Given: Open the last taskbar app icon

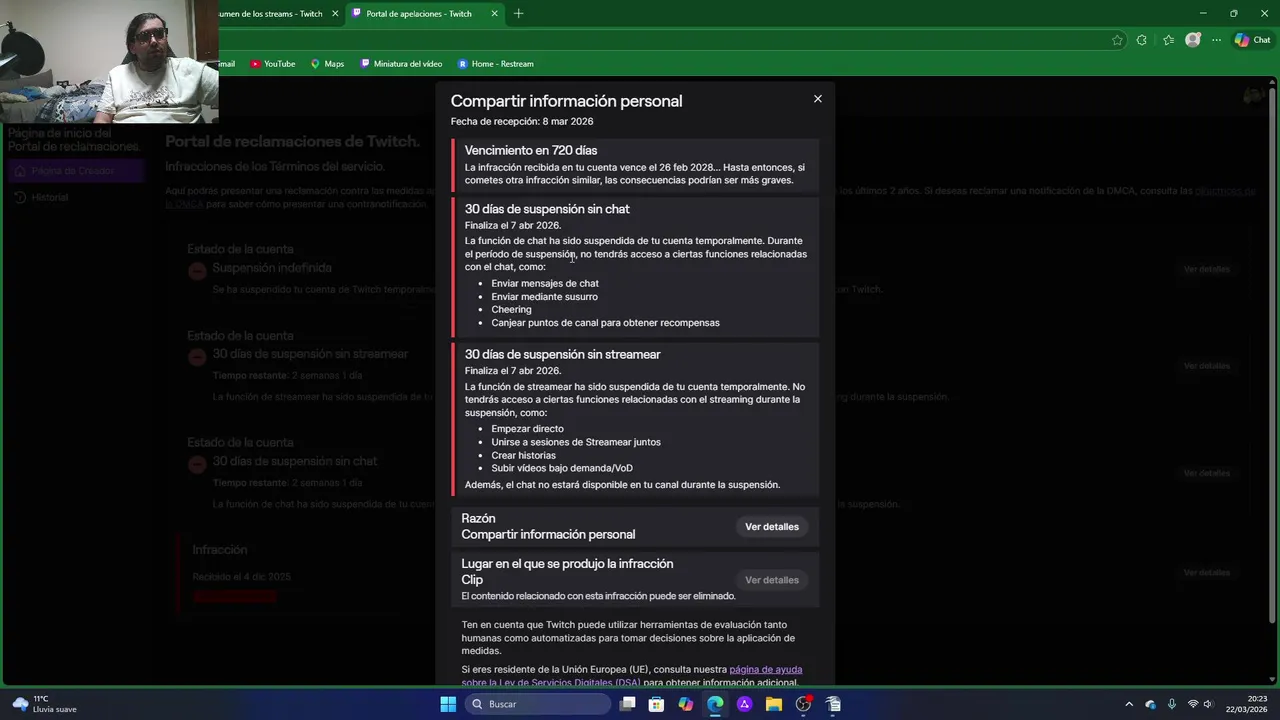Looking at the screenshot, I should tap(833, 704).
